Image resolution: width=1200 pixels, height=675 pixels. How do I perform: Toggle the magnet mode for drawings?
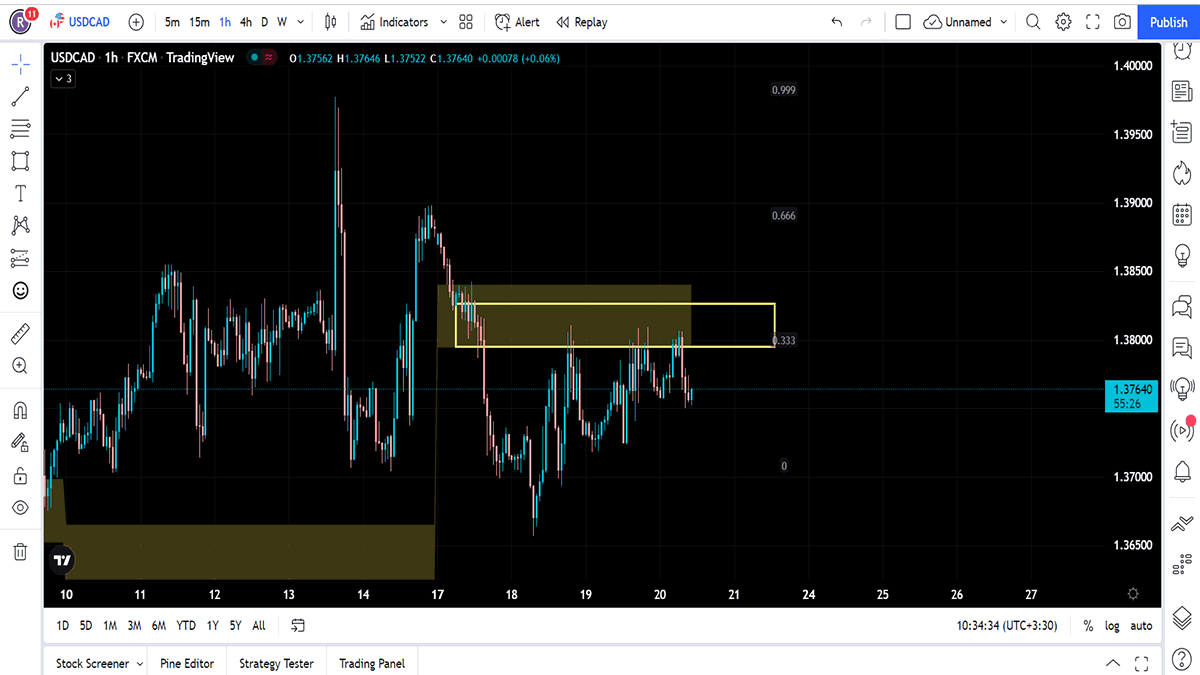(x=20, y=410)
